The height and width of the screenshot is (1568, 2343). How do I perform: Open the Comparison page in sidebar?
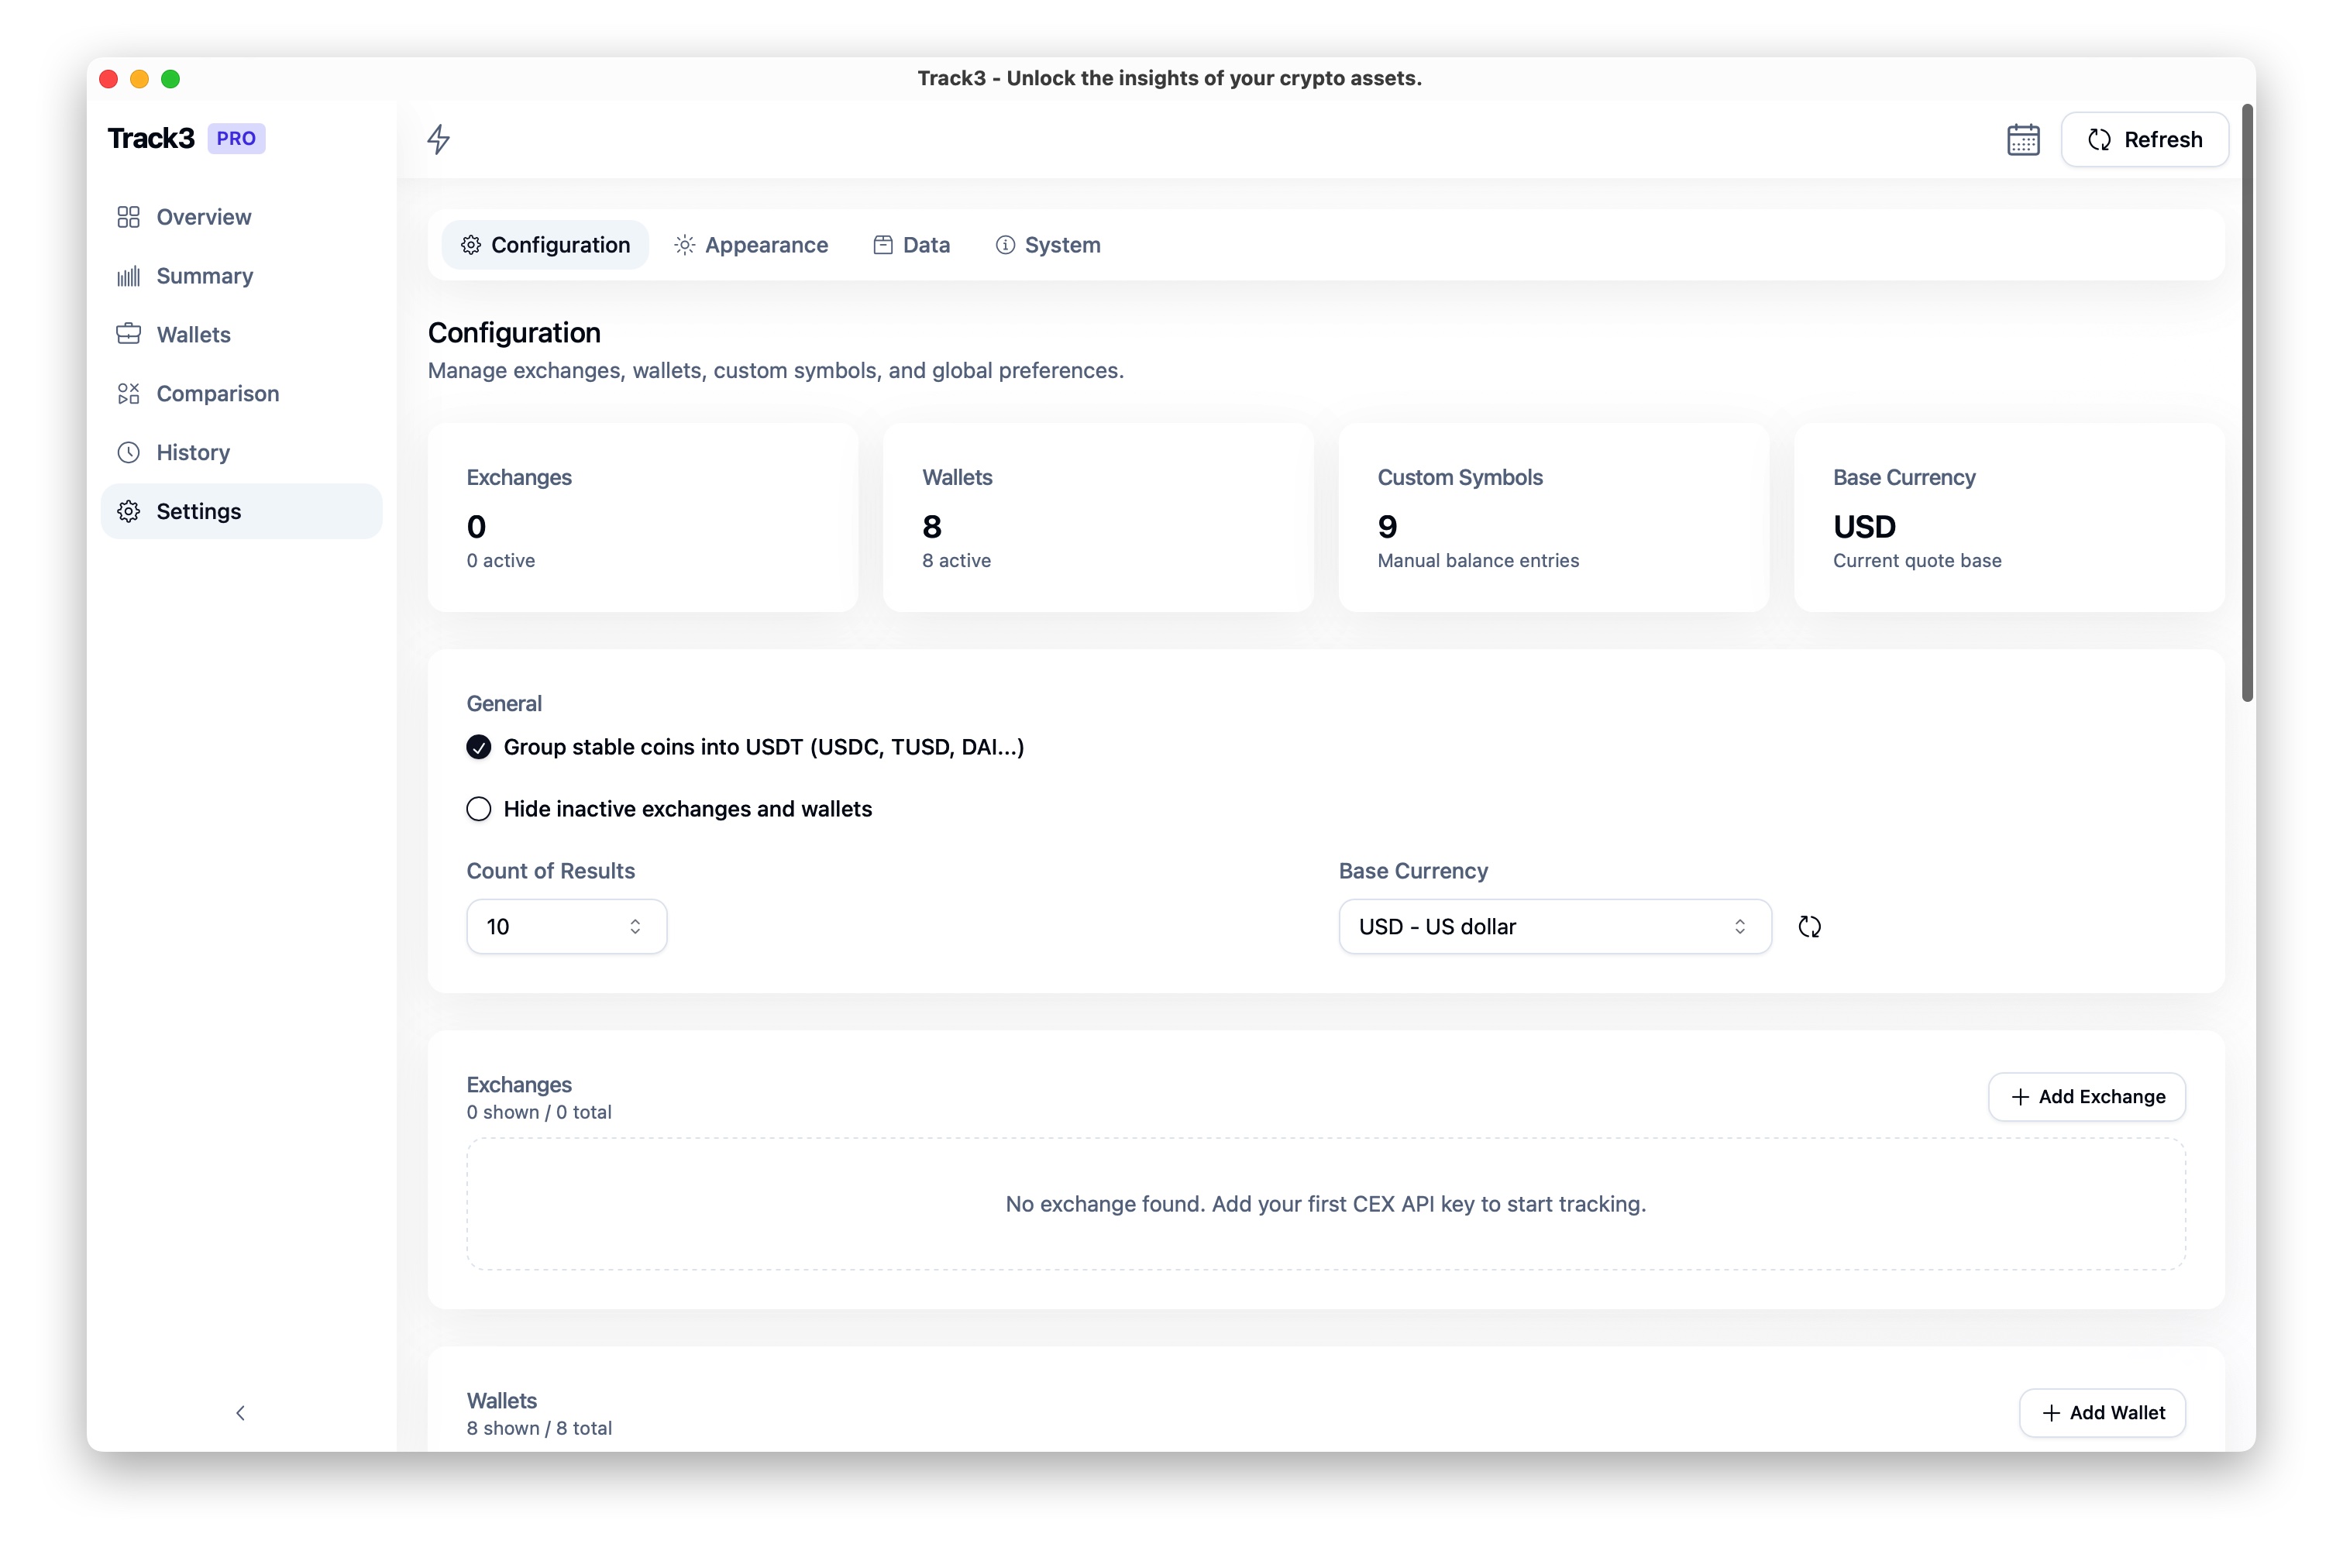click(217, 394)
